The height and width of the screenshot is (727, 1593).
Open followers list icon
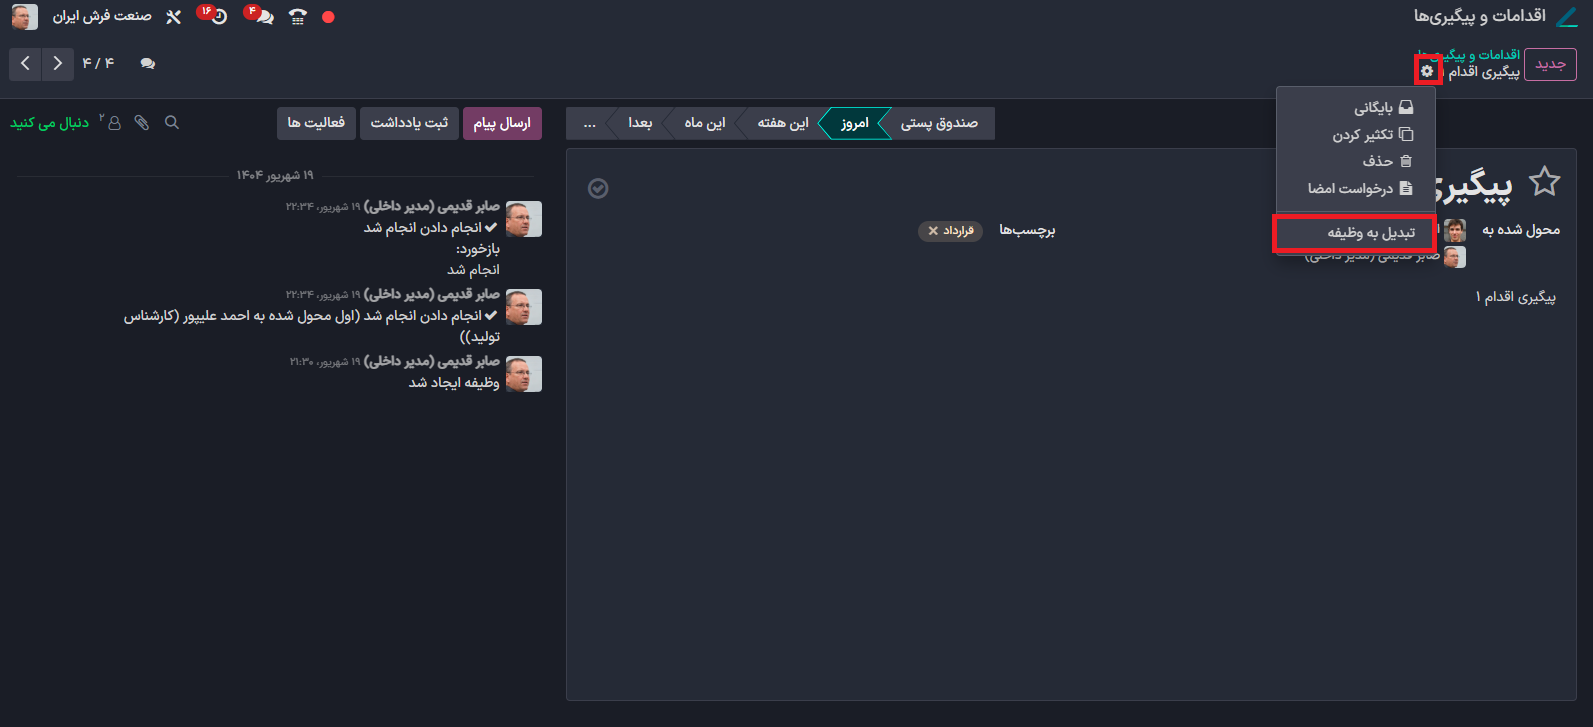click(113, 123)
